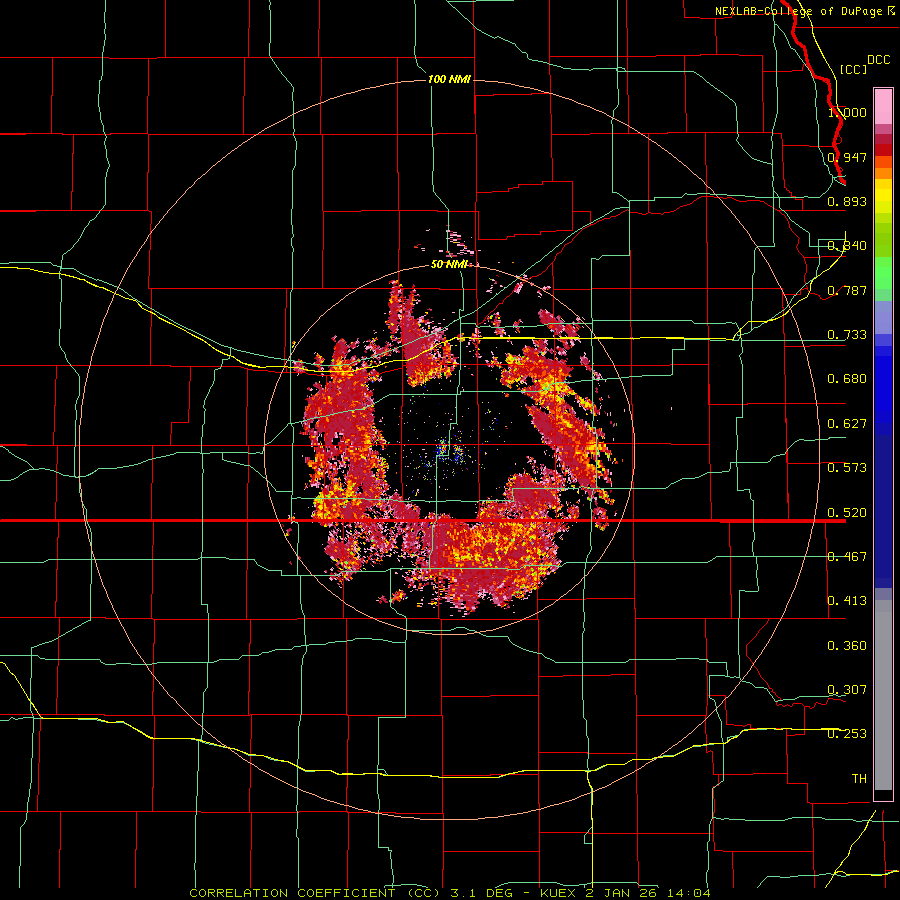Select the 0.360 legend value

847,646
